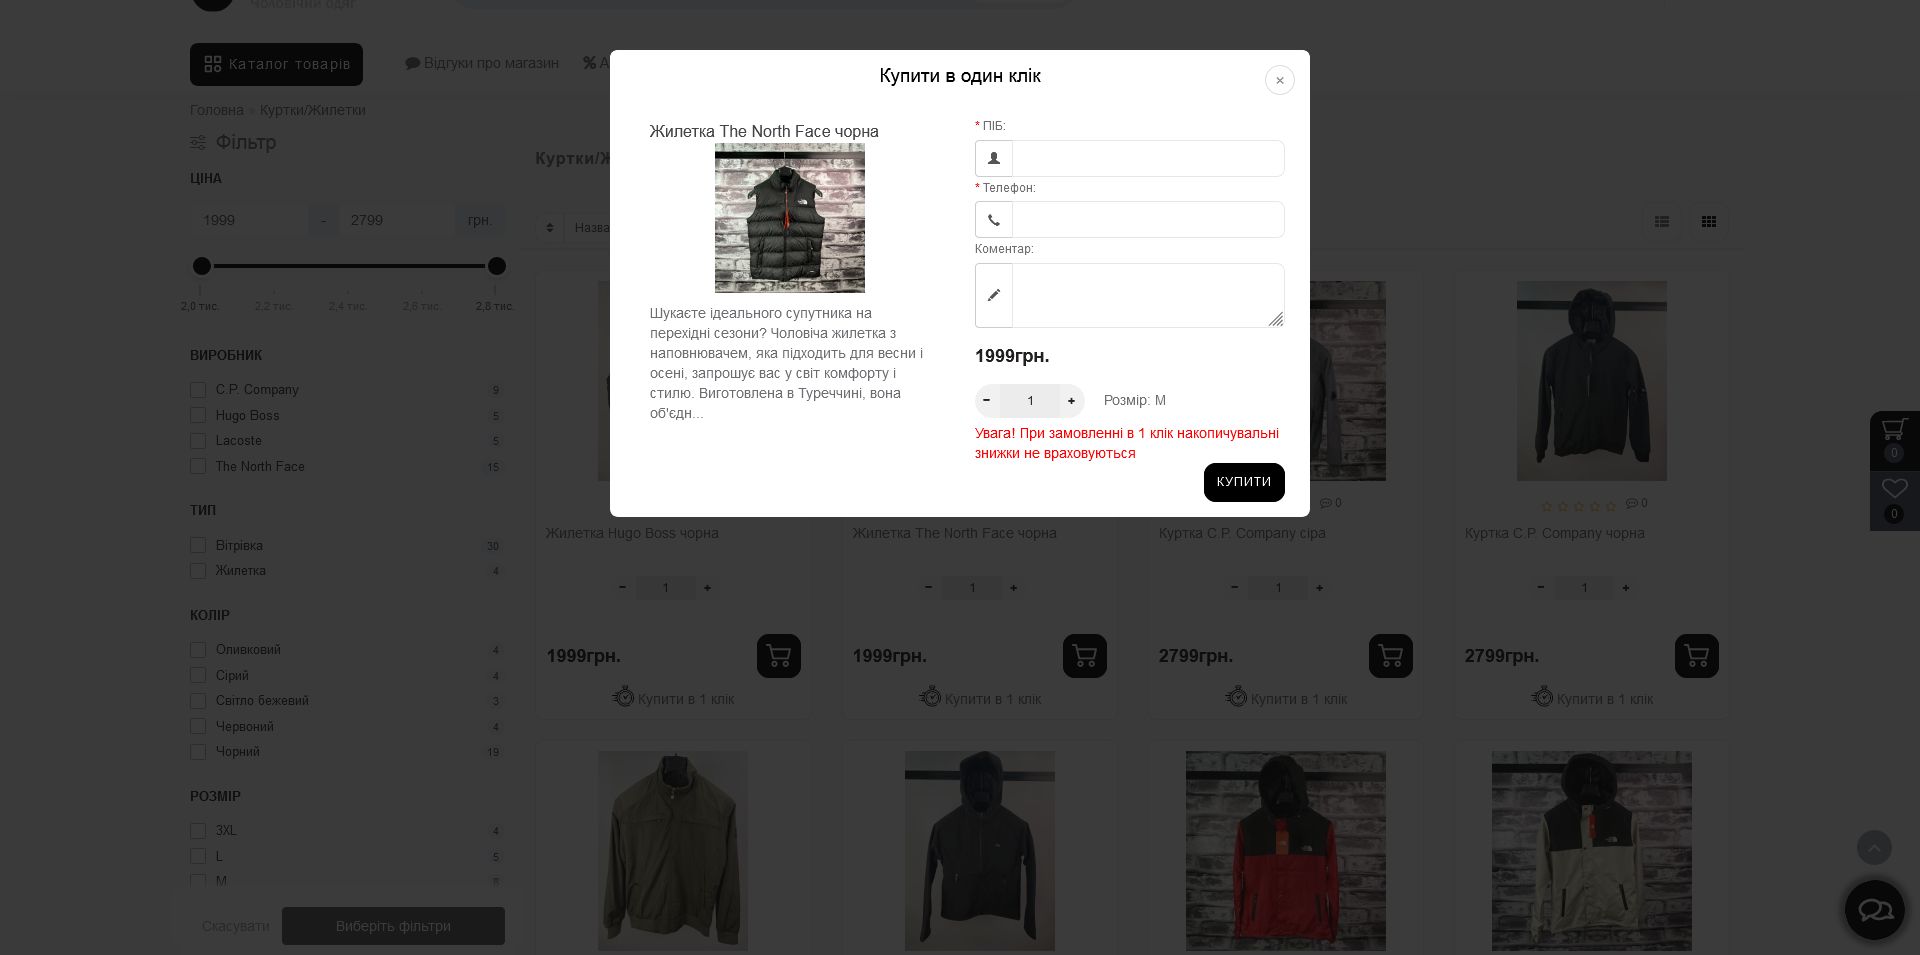Add Жилетка Hugo Boss чорна to cart

[778, 656]
